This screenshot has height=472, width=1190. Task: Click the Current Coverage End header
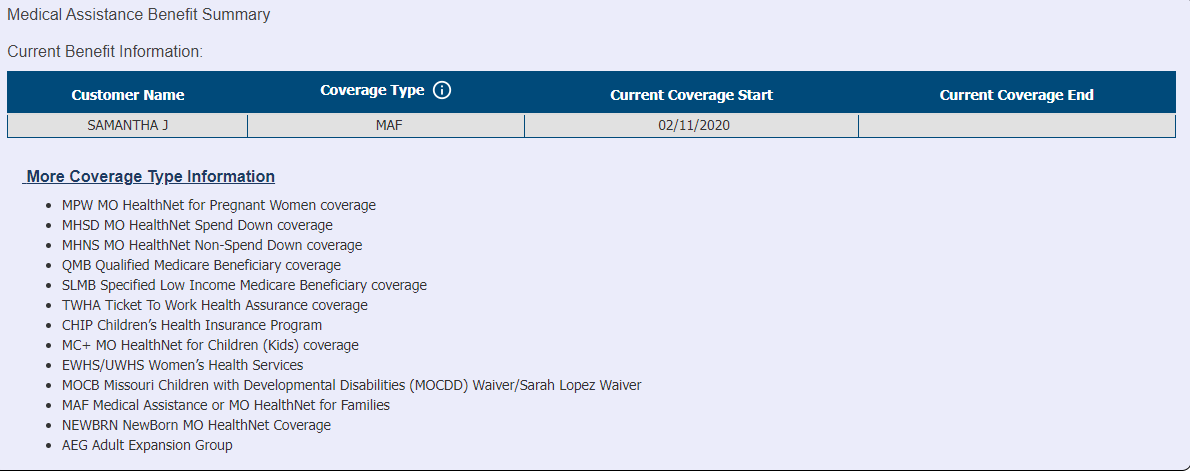point(1016,95)
